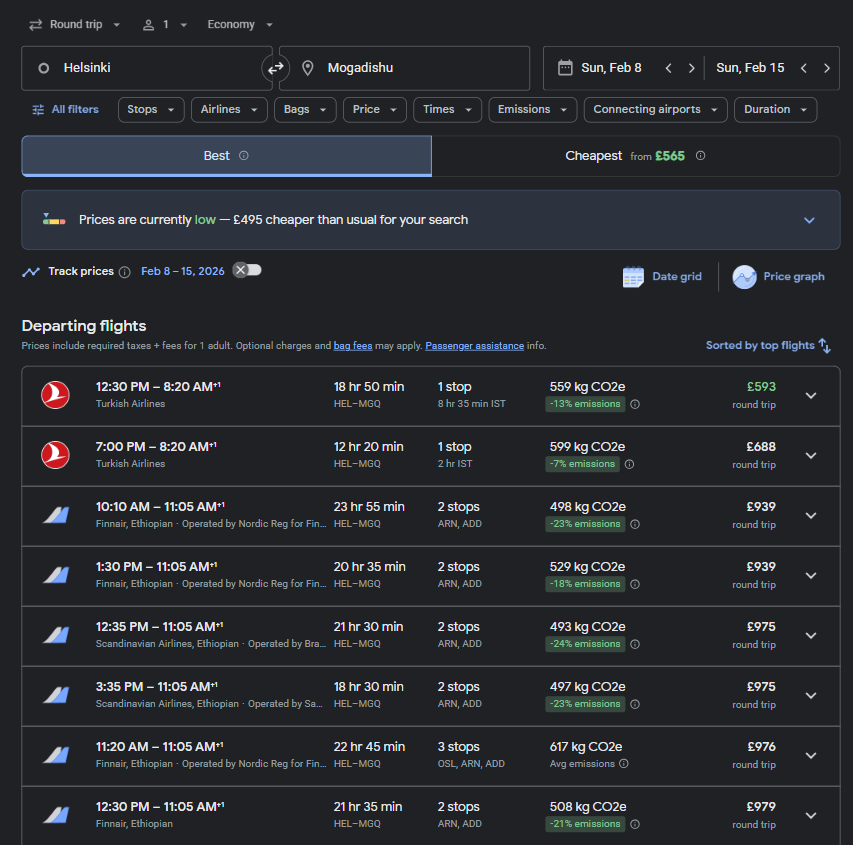The image size is (853, 845).
Task: Click the swap origin and destination icon
Action: (275, 68)
